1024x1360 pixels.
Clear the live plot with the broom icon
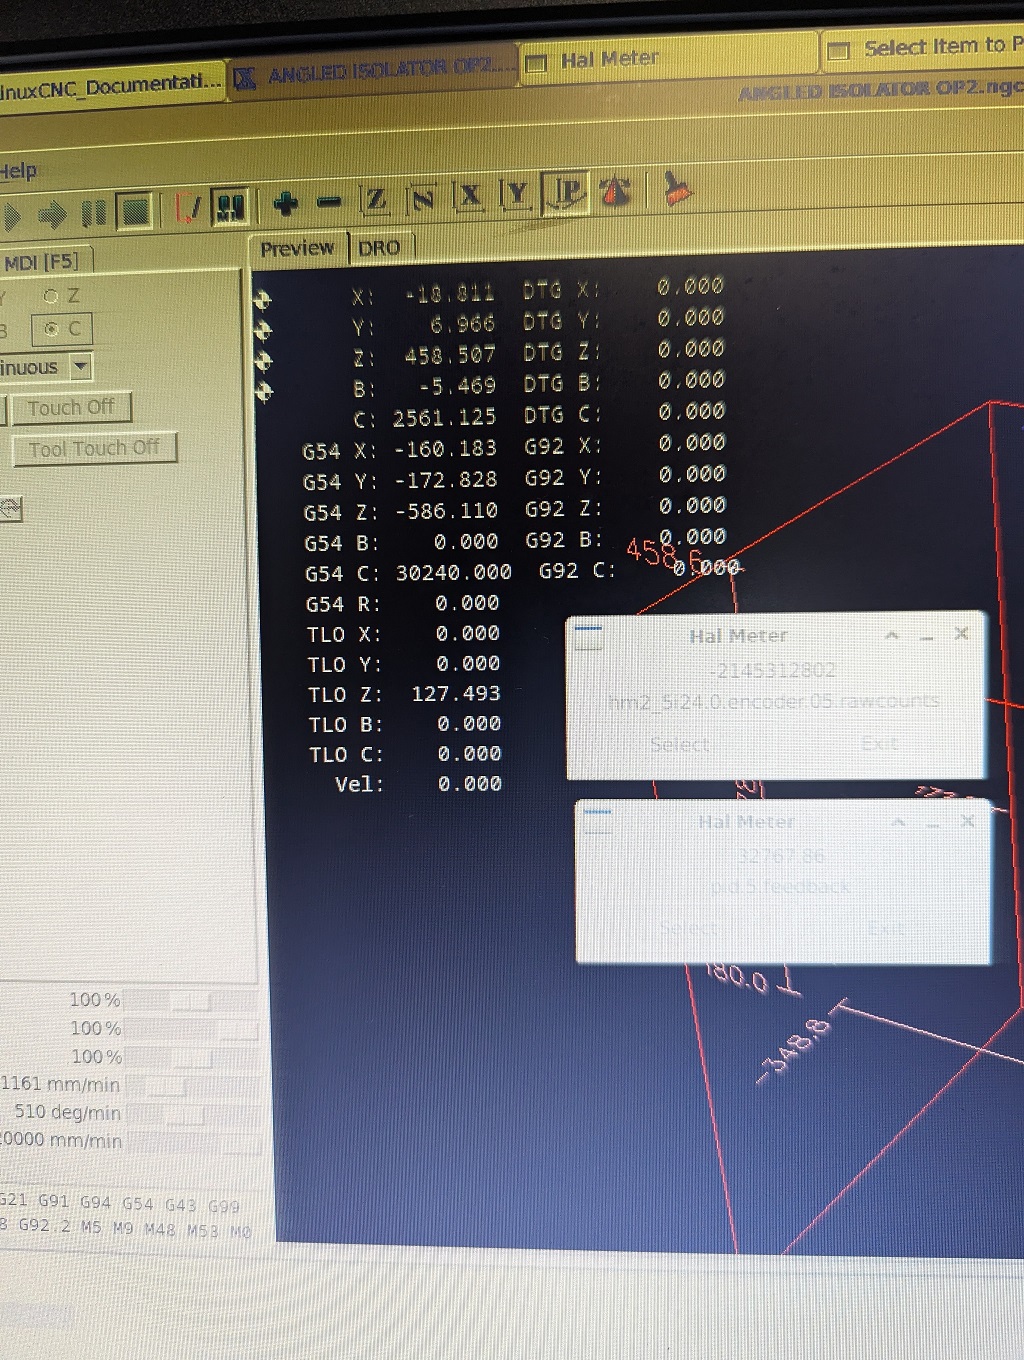(678, 187)
